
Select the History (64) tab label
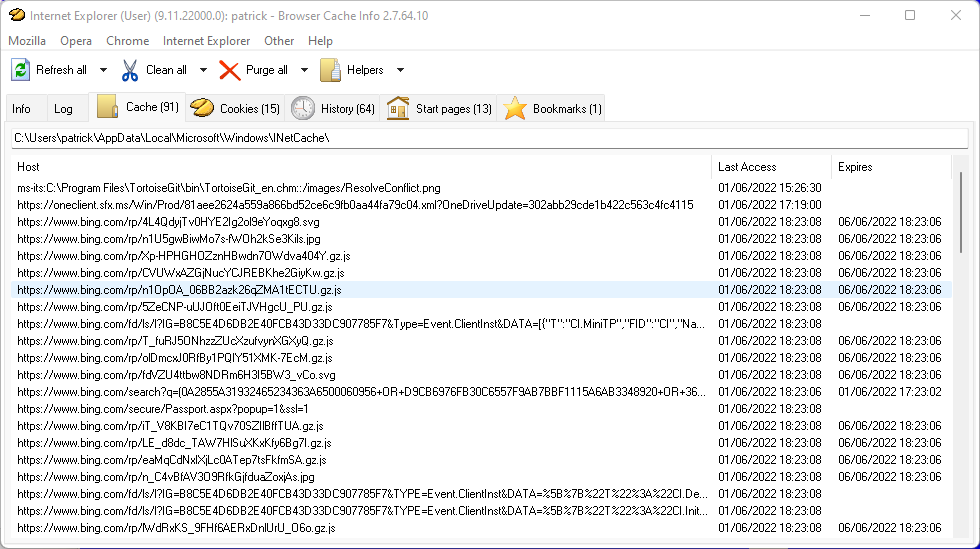(348, 109)
